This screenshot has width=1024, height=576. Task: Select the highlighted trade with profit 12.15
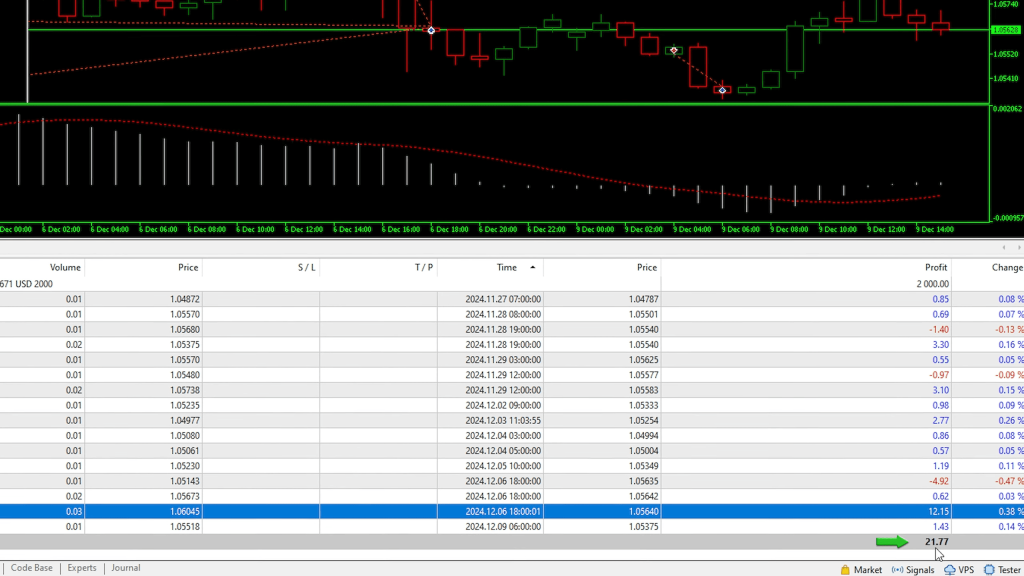pos(500,511)
